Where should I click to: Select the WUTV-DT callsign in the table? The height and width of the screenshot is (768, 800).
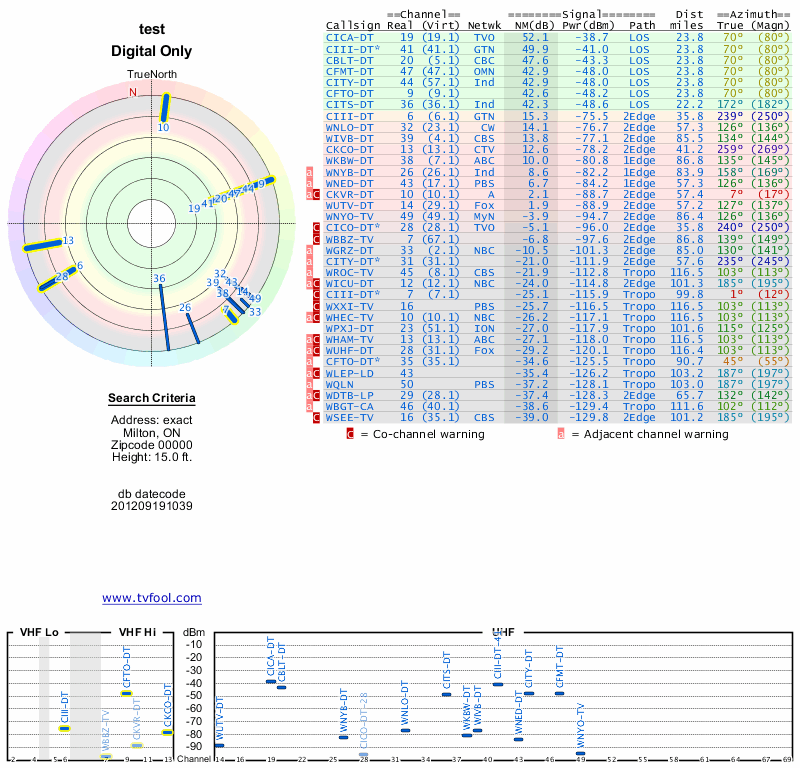pos(349,206)
